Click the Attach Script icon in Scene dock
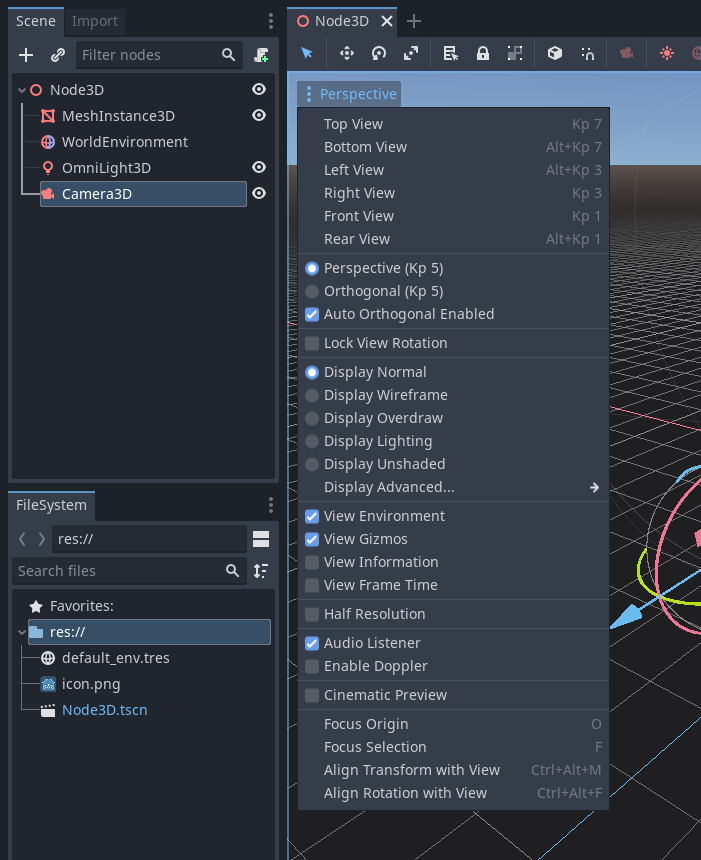The image size is (701, 860). pos(261,55)
